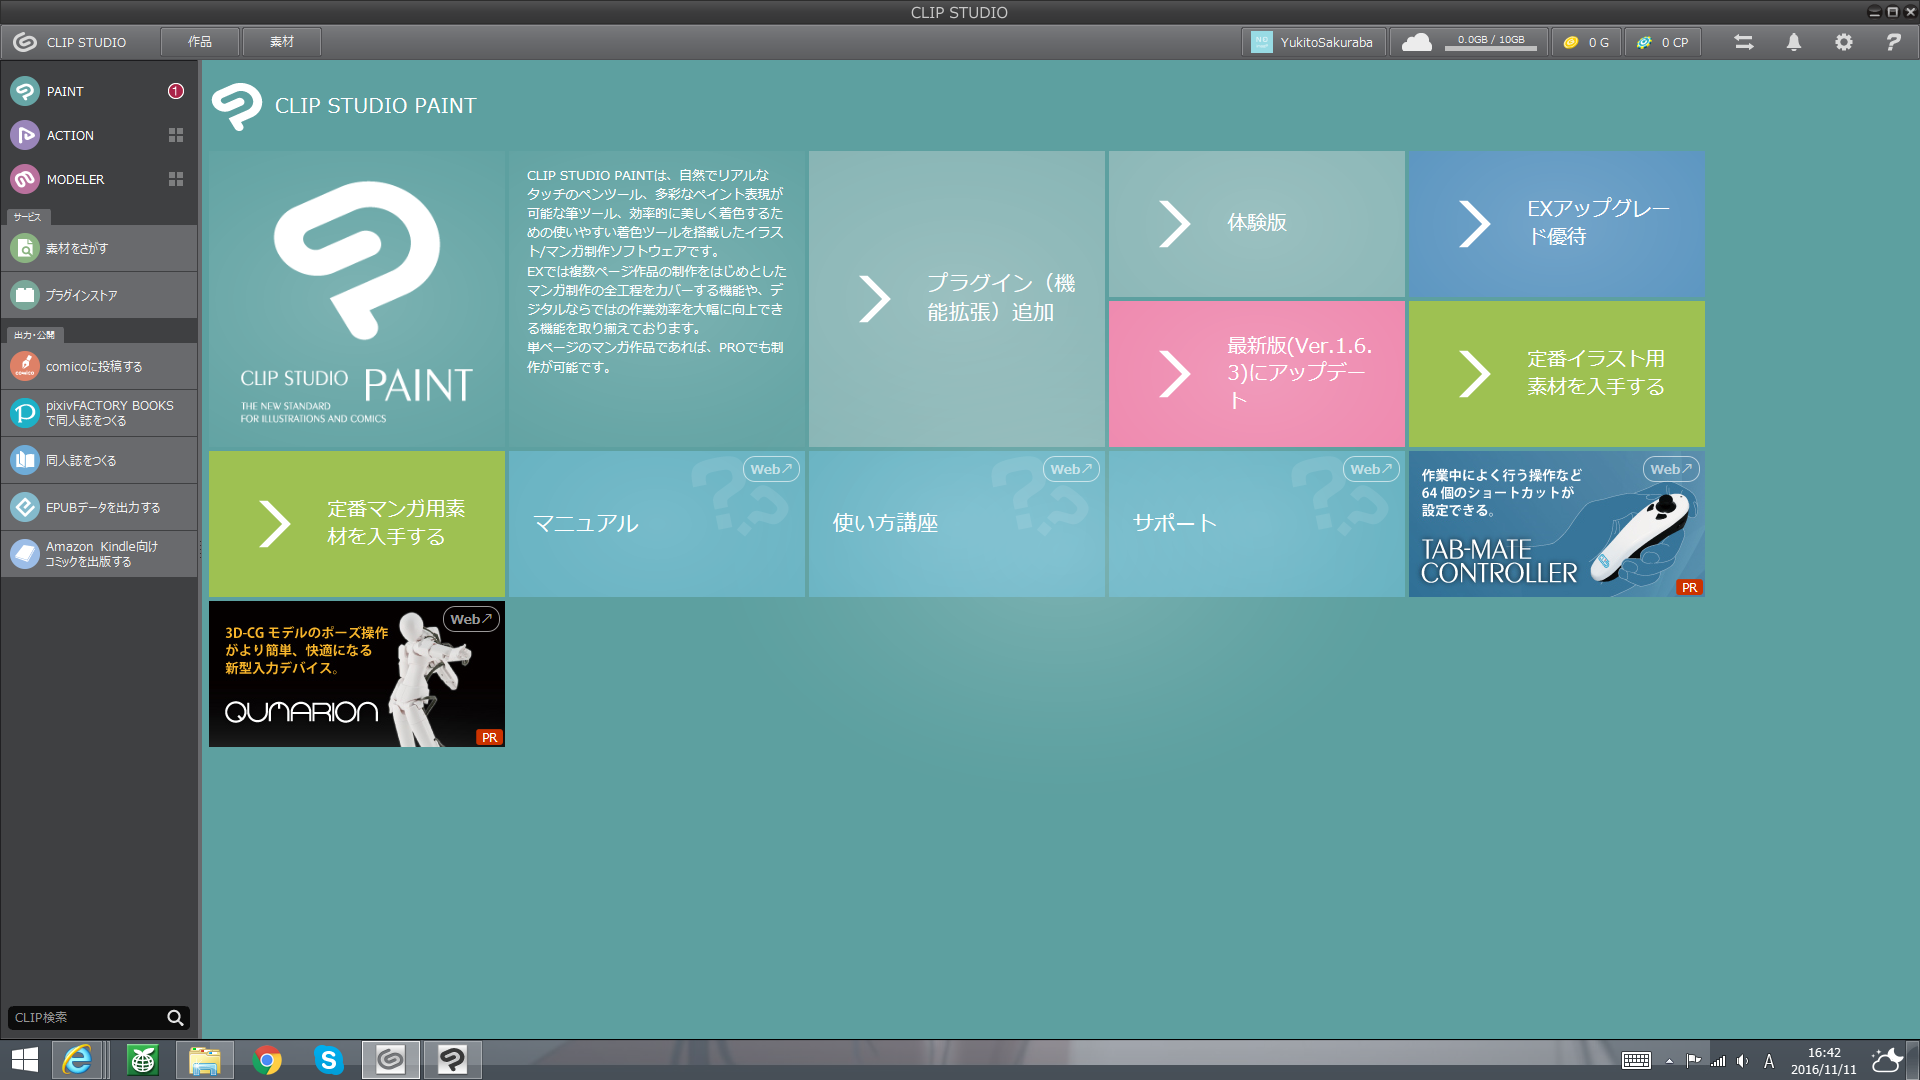Click the grid icon beside MODELER

click(176, 179)
